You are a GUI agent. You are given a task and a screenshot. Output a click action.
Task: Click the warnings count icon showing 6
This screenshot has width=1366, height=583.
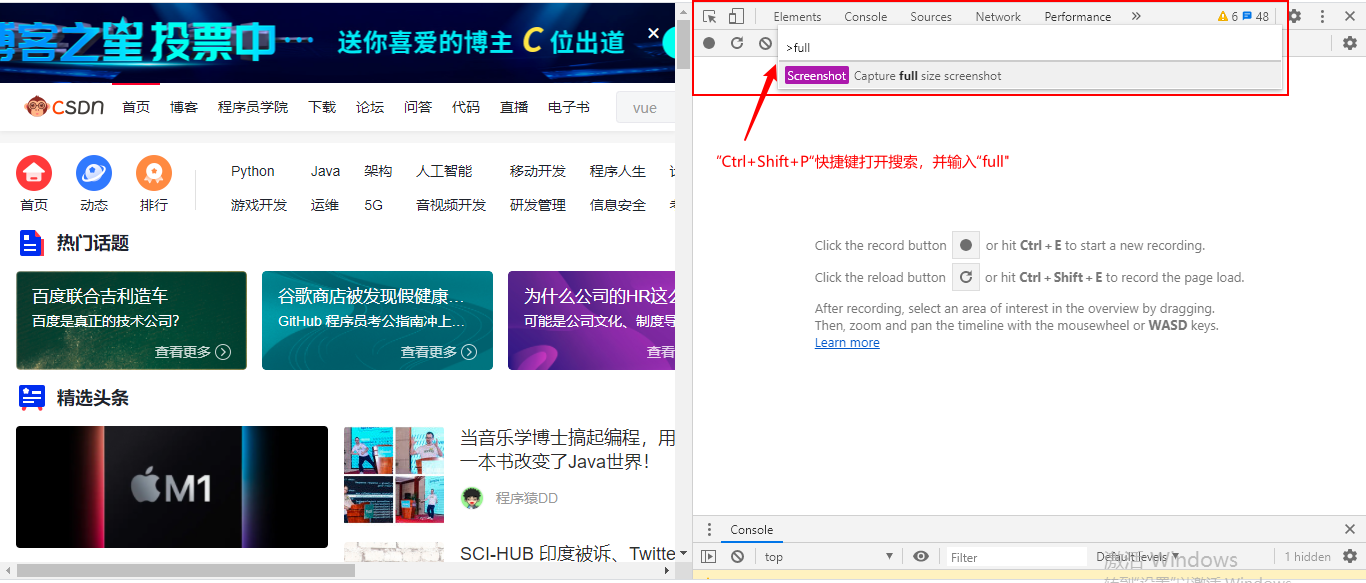pyautogui.click(x=1227, y=17)
